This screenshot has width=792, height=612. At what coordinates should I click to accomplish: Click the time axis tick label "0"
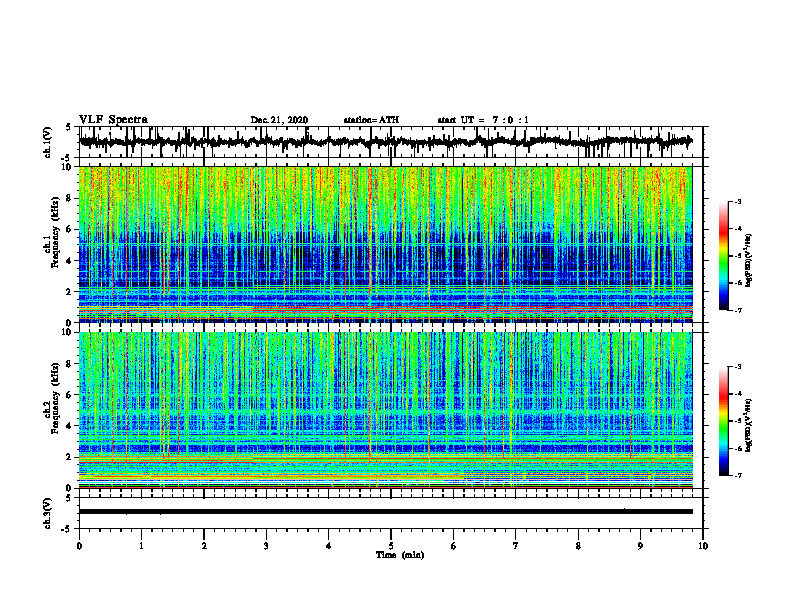pos(79,546)
